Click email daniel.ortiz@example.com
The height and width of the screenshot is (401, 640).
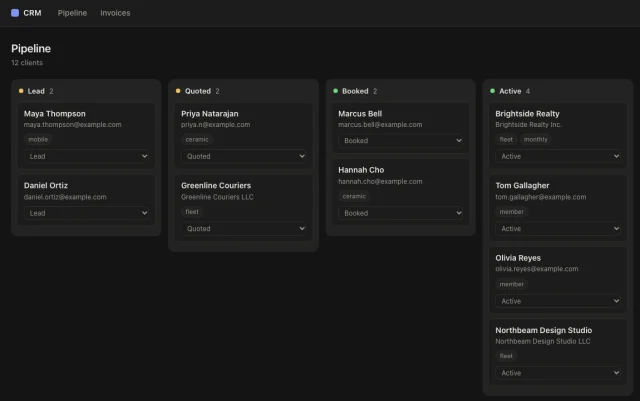click(x=65, y=197)
